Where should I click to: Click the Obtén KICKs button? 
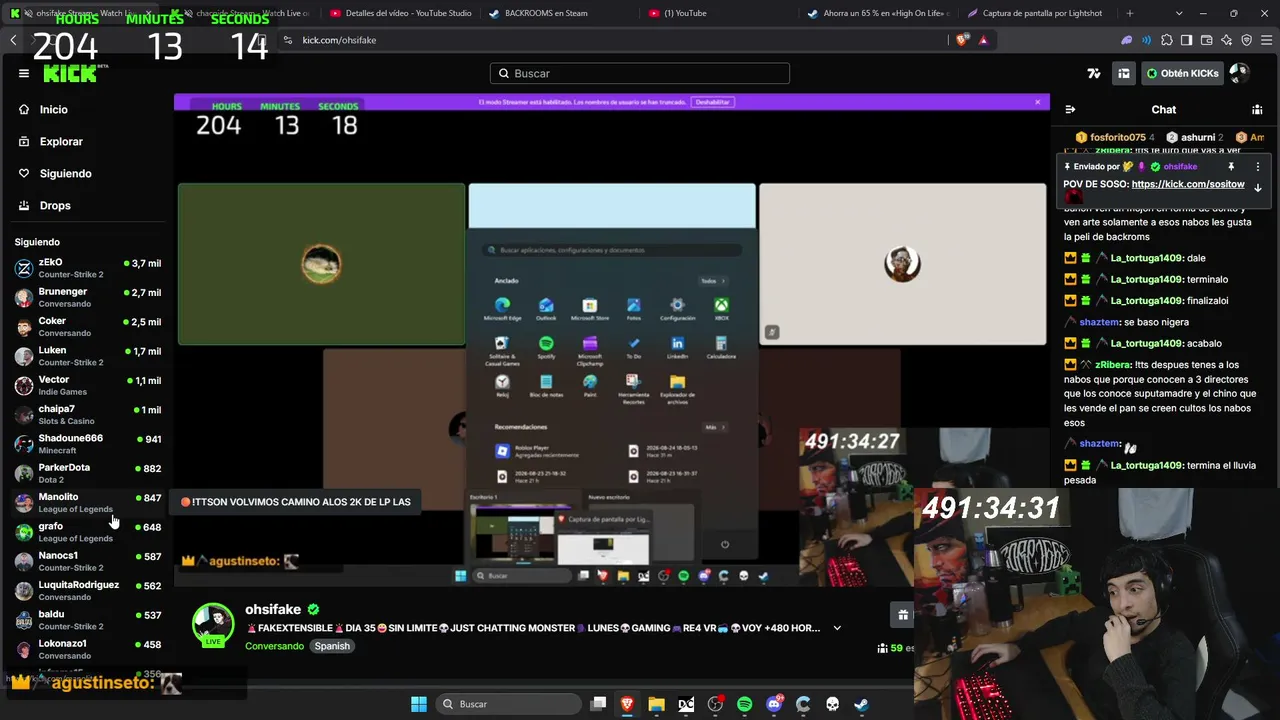(x=1182, y=73)
